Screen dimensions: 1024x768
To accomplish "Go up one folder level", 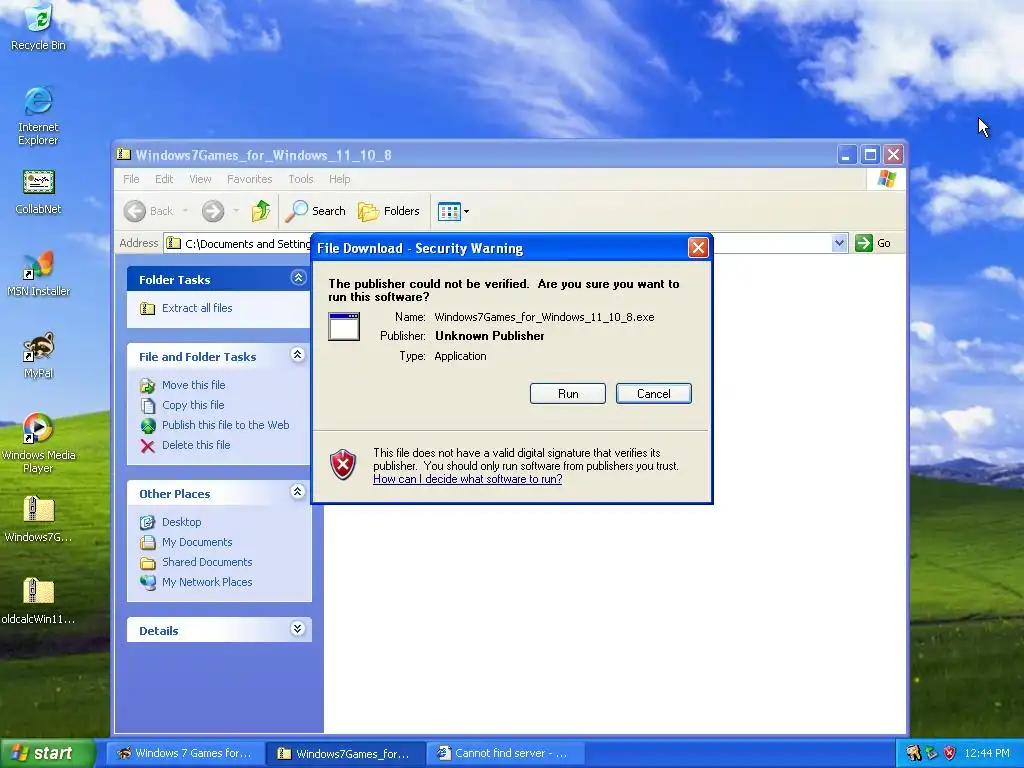I will tap(261, 211).
